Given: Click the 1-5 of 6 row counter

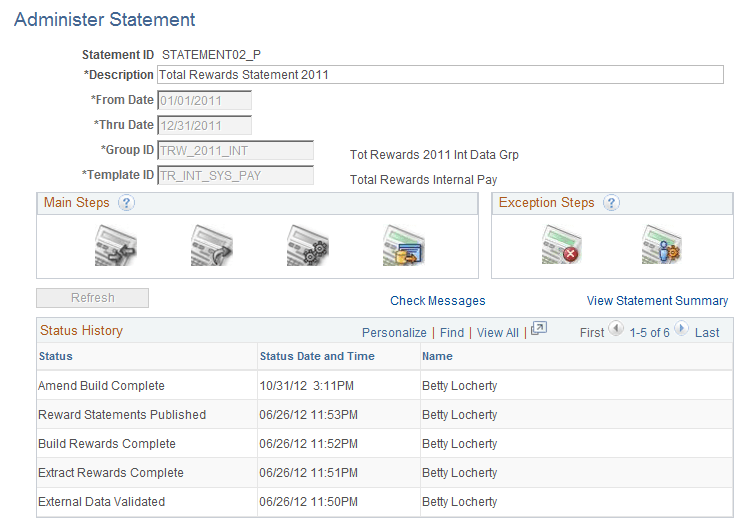Looking at the screenshot, I should [649, 333].
